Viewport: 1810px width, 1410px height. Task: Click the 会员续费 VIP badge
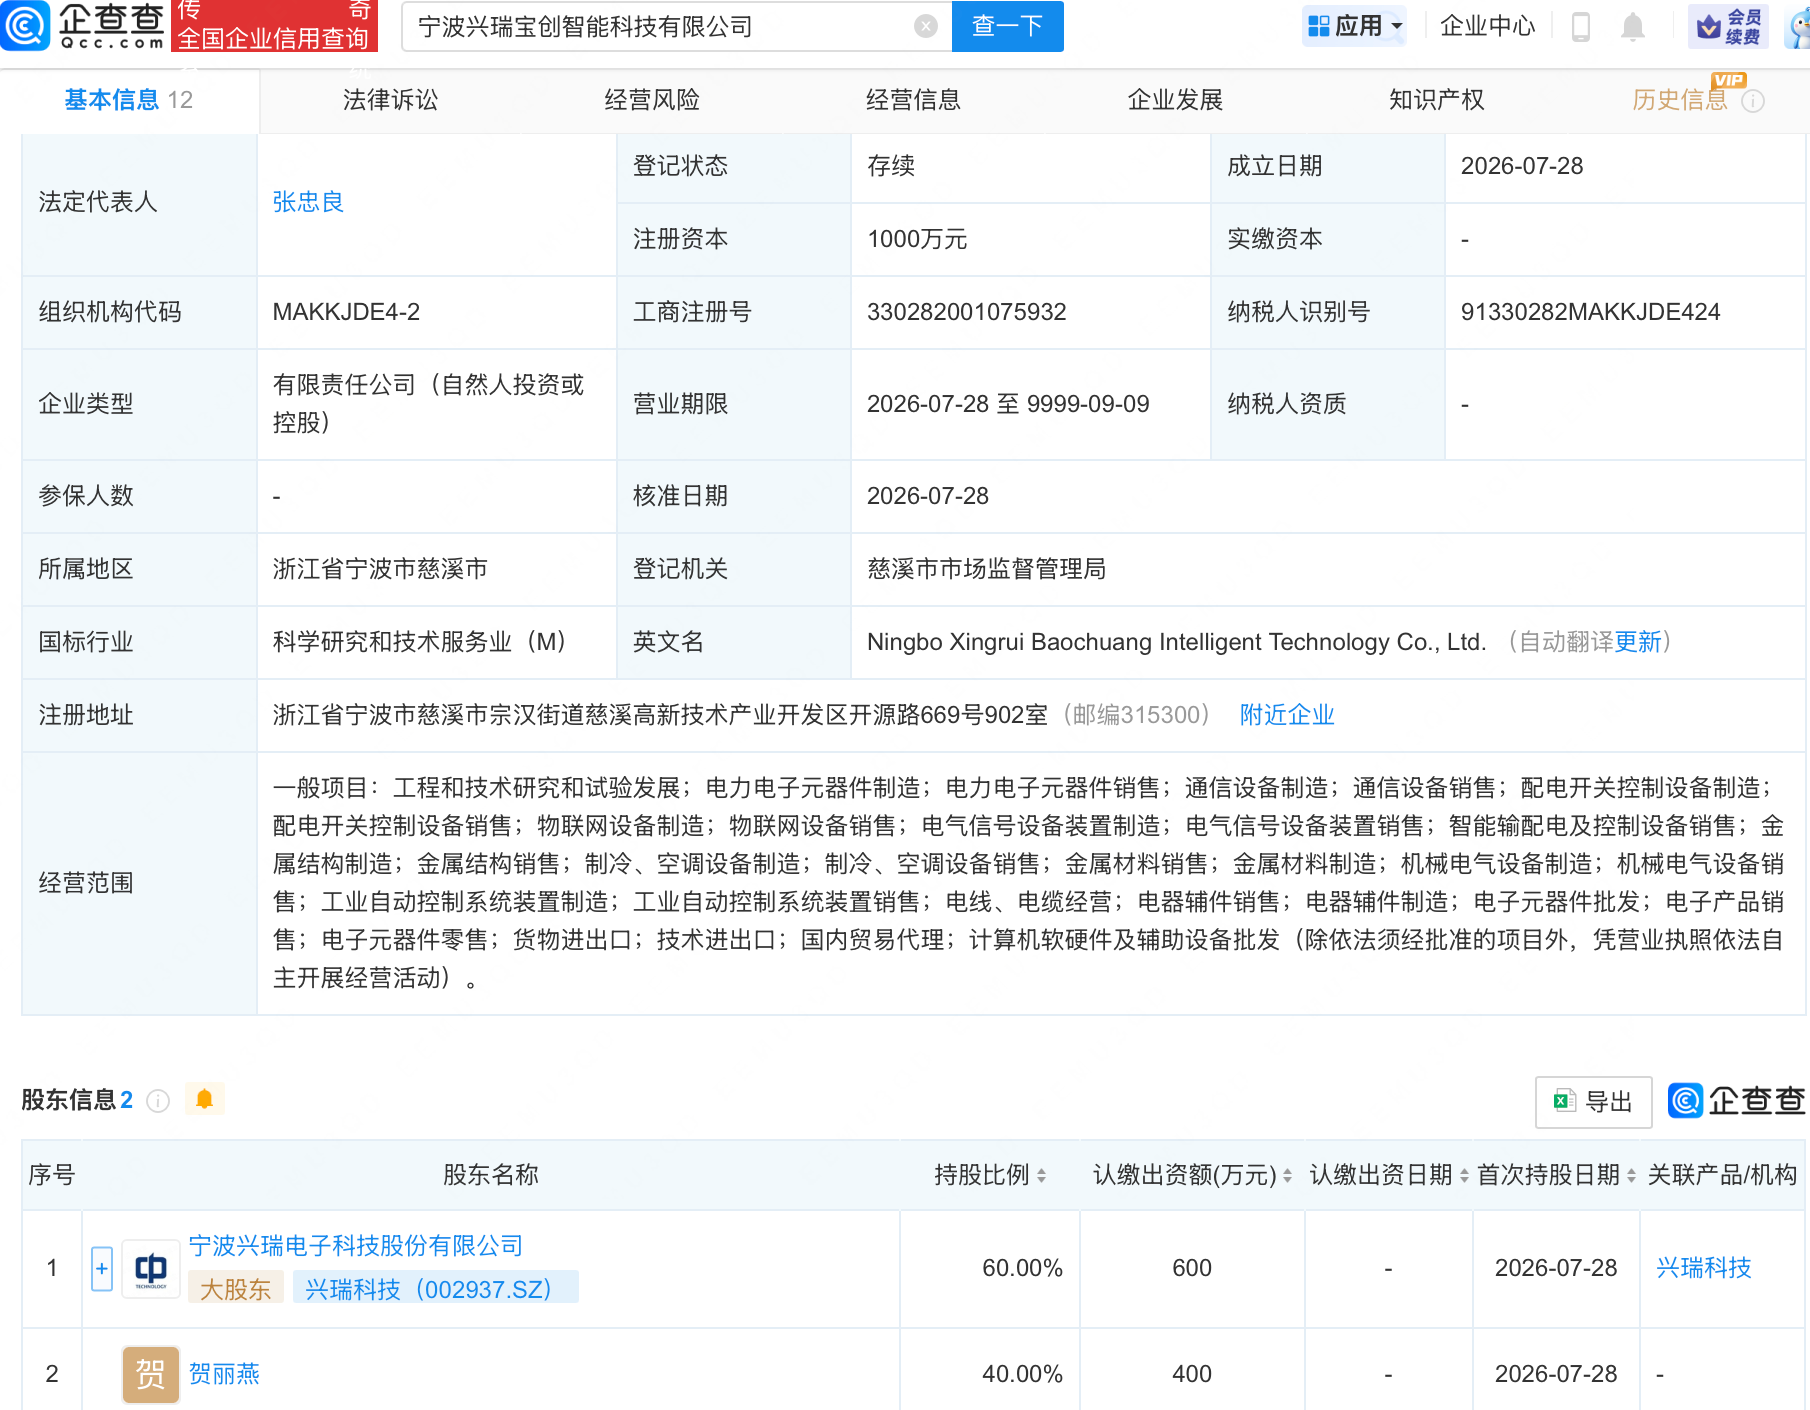(x=1728, y=26)
